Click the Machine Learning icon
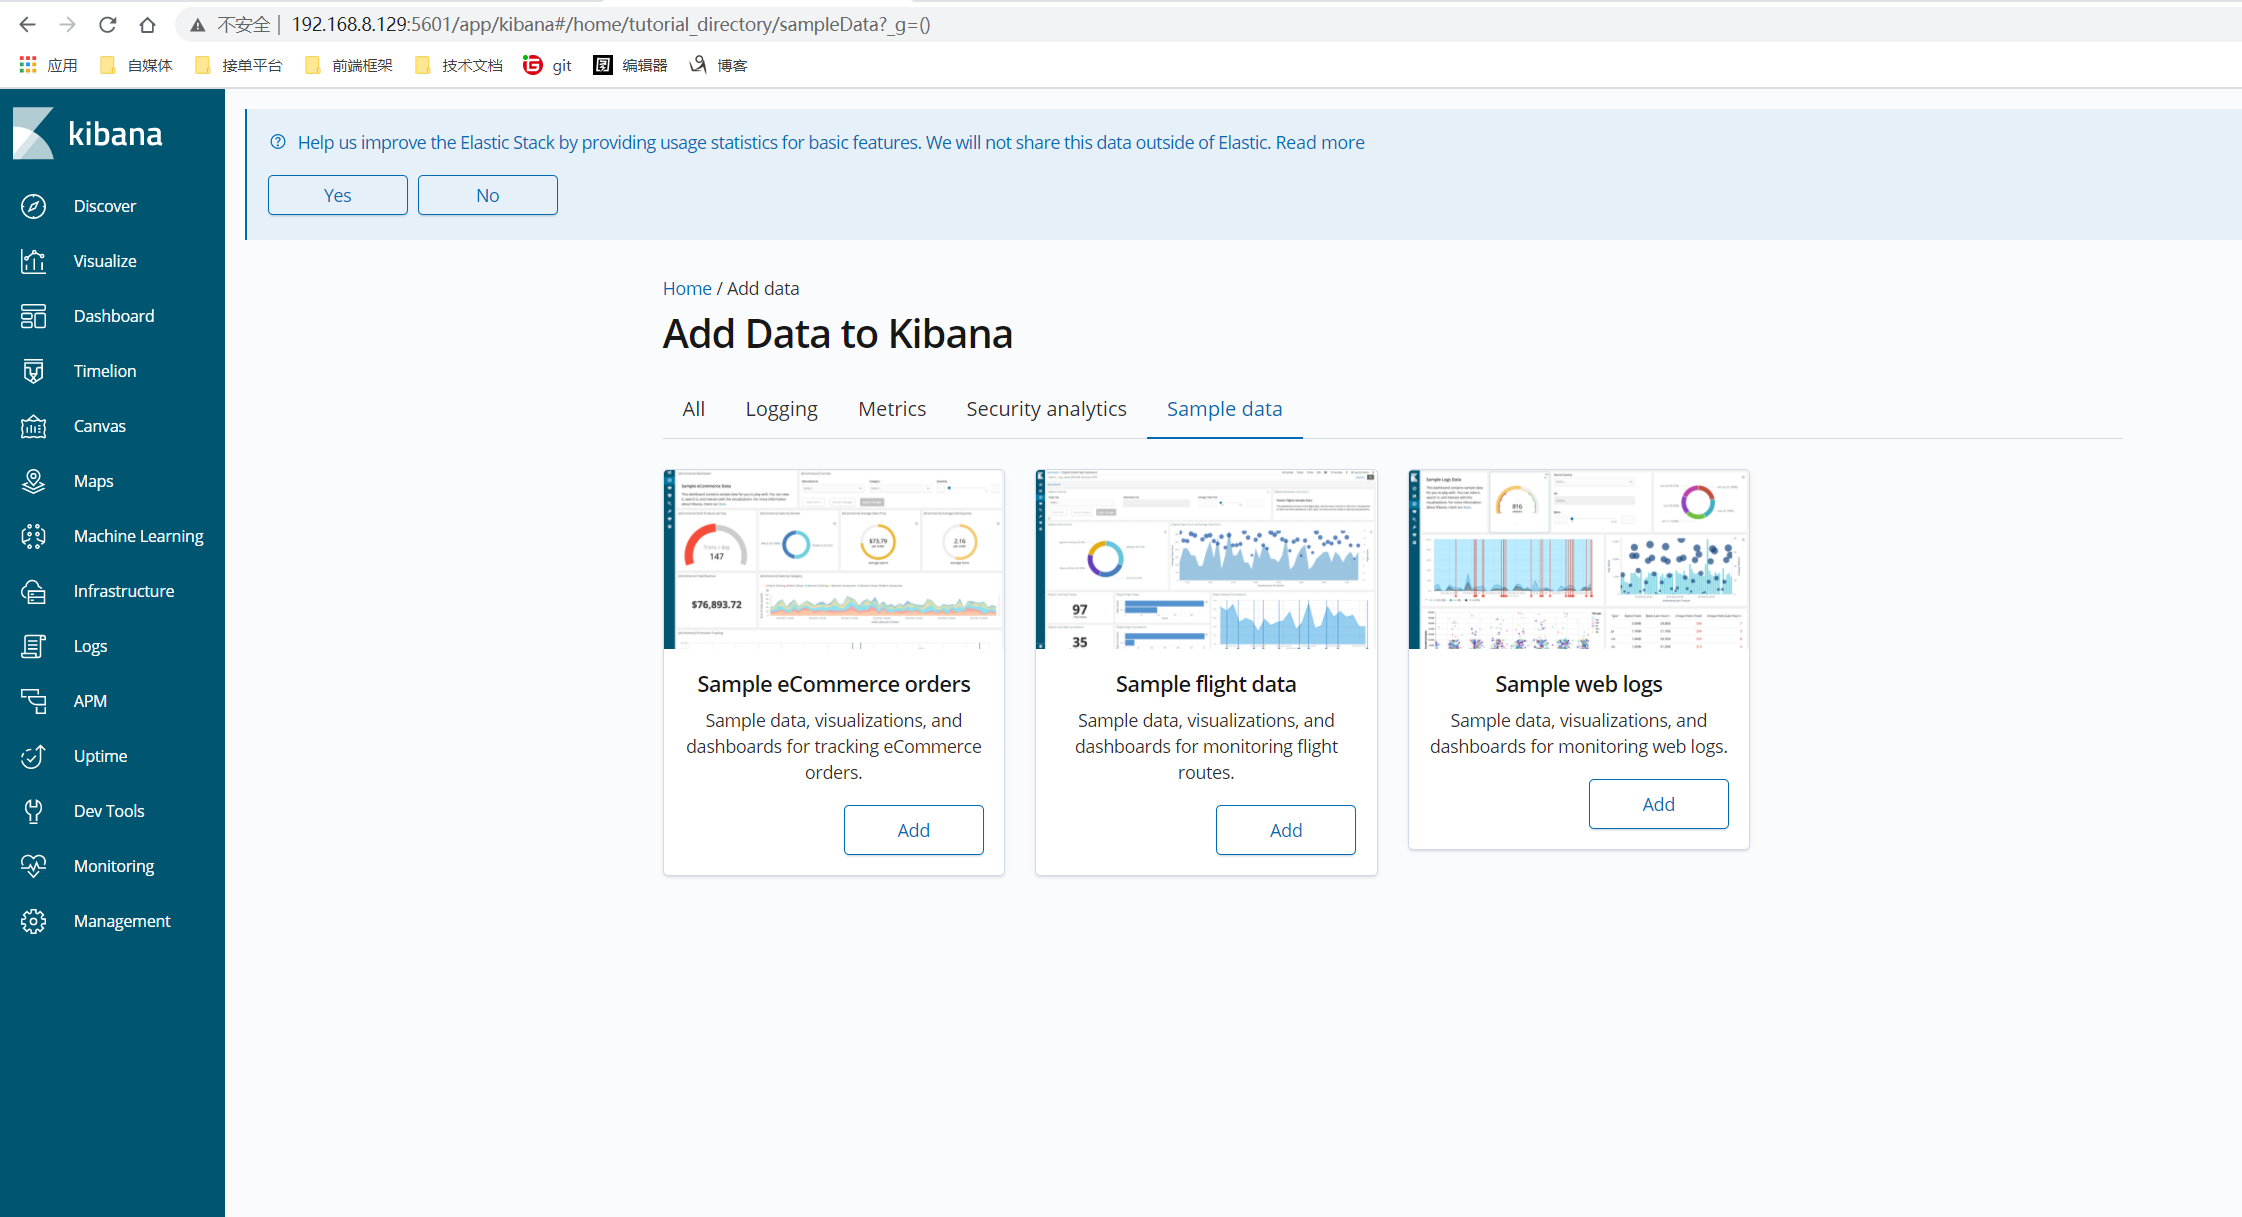This screenshot has width=2242, height=1217. (x=33, y=536)
